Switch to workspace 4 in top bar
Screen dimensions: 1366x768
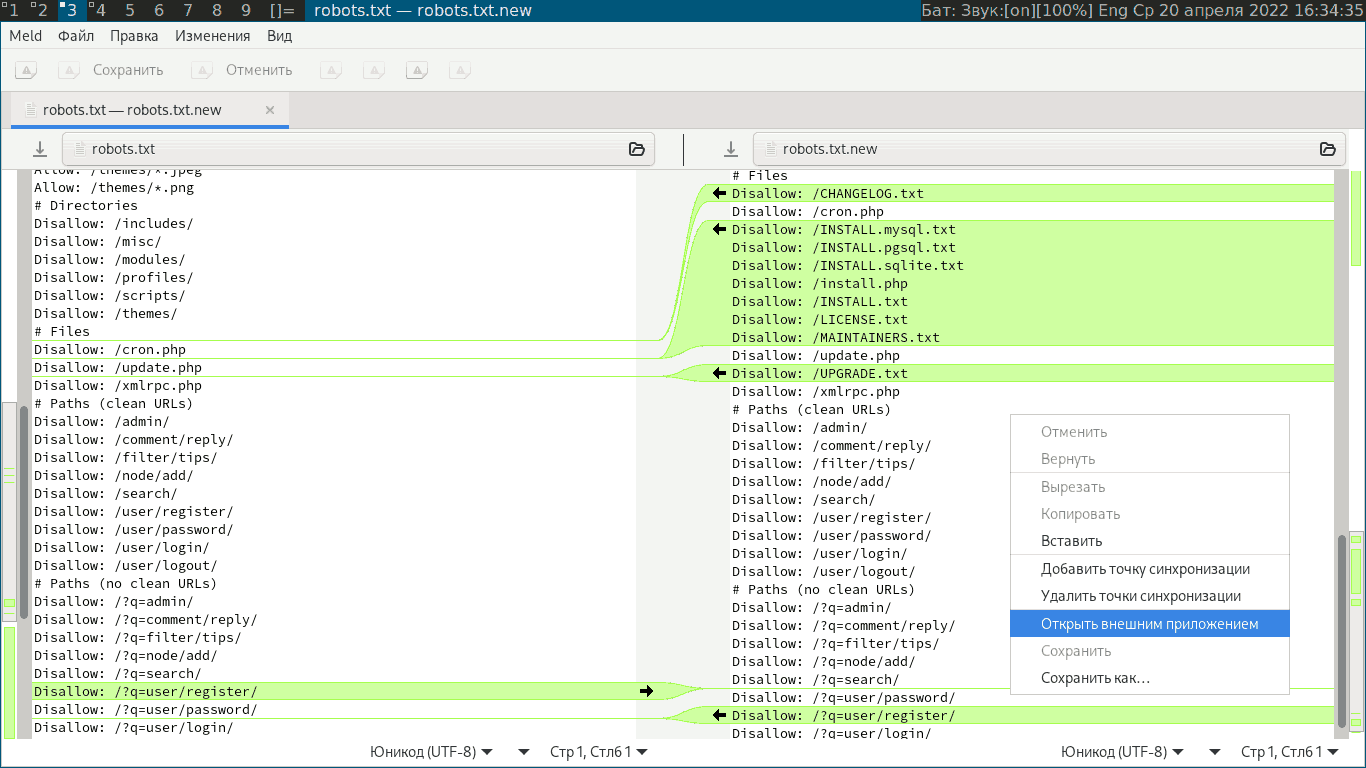tap(100, 10)
